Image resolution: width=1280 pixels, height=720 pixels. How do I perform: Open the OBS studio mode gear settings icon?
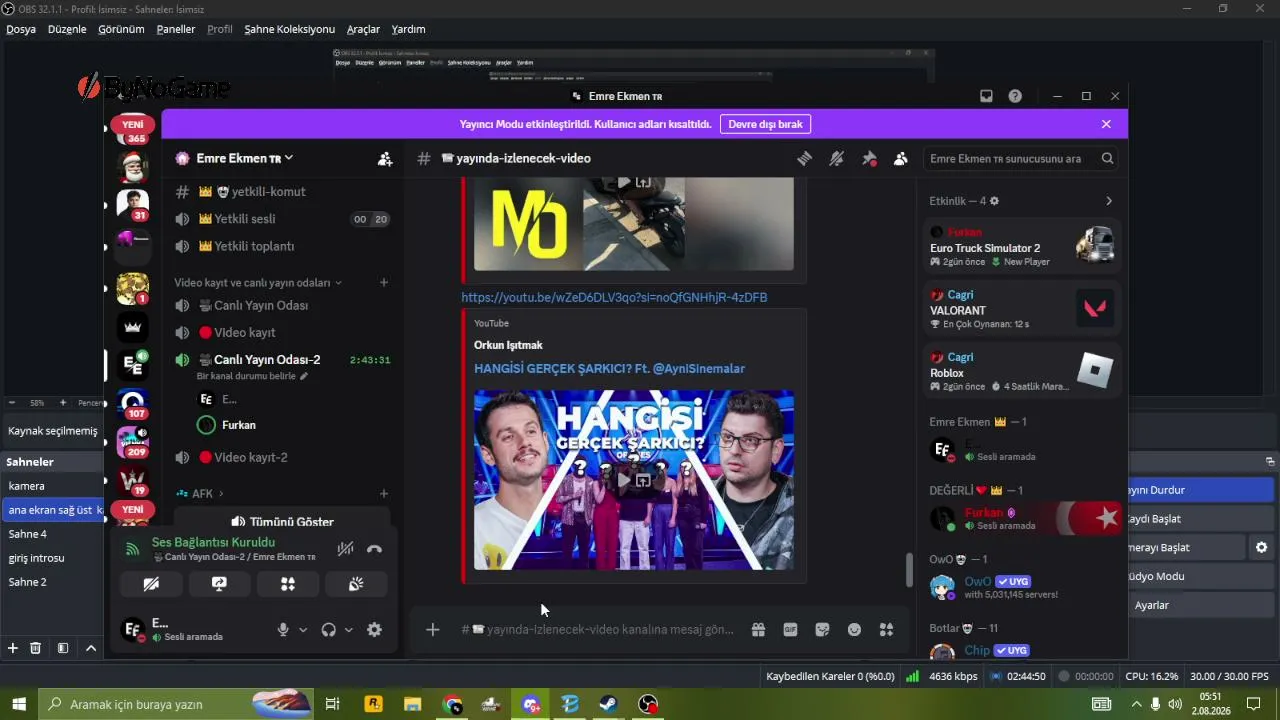1262,548
